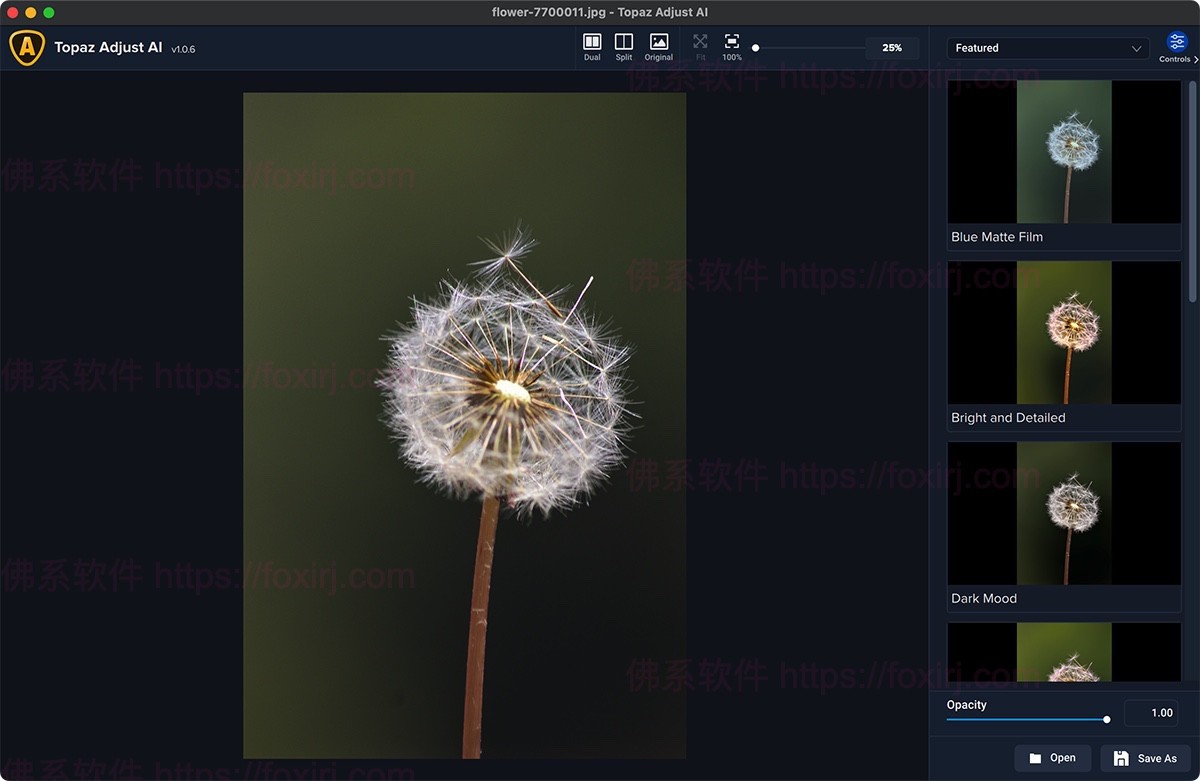Viewport: 1200px width, 781px height.
Task: Expand the Featured presets dropdown
Action: 1047,48
